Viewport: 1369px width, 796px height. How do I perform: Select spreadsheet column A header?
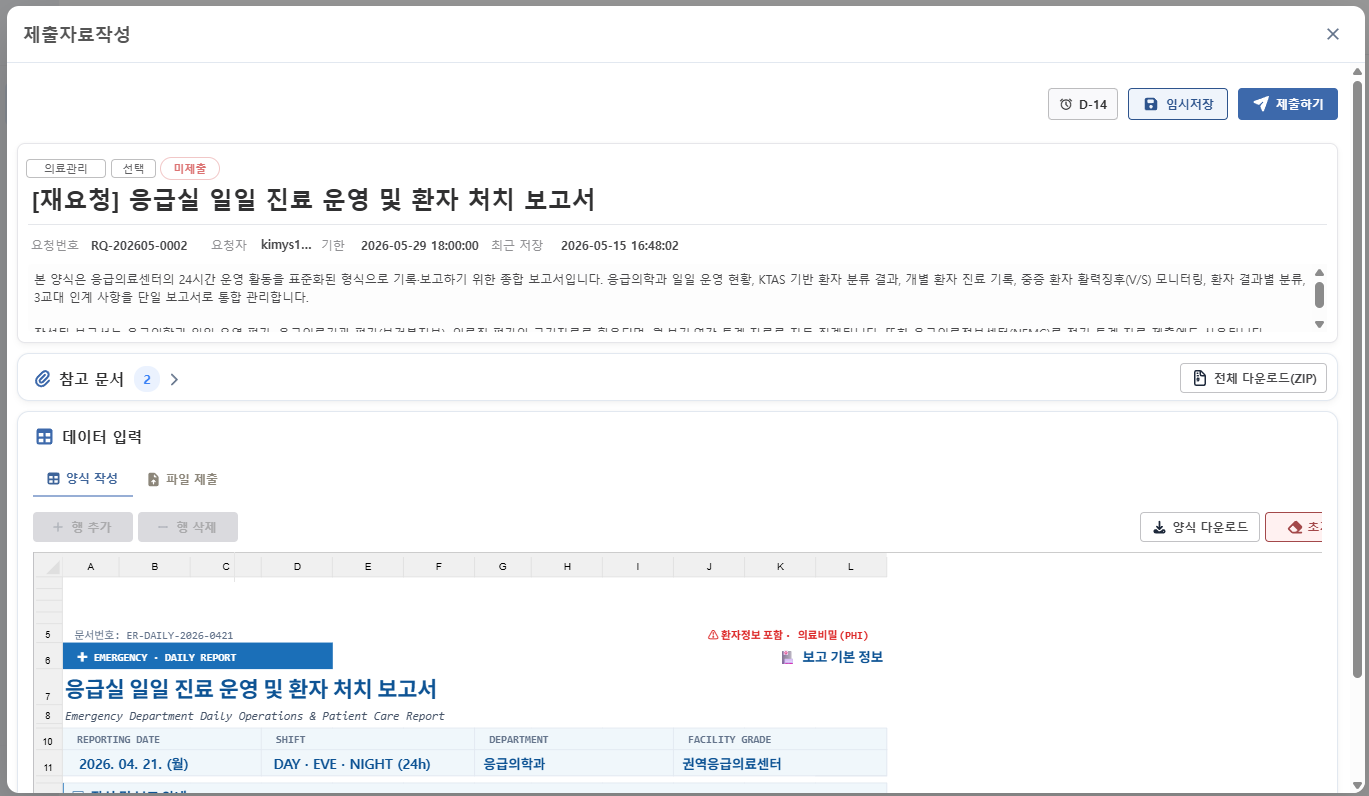click(91, 567)
